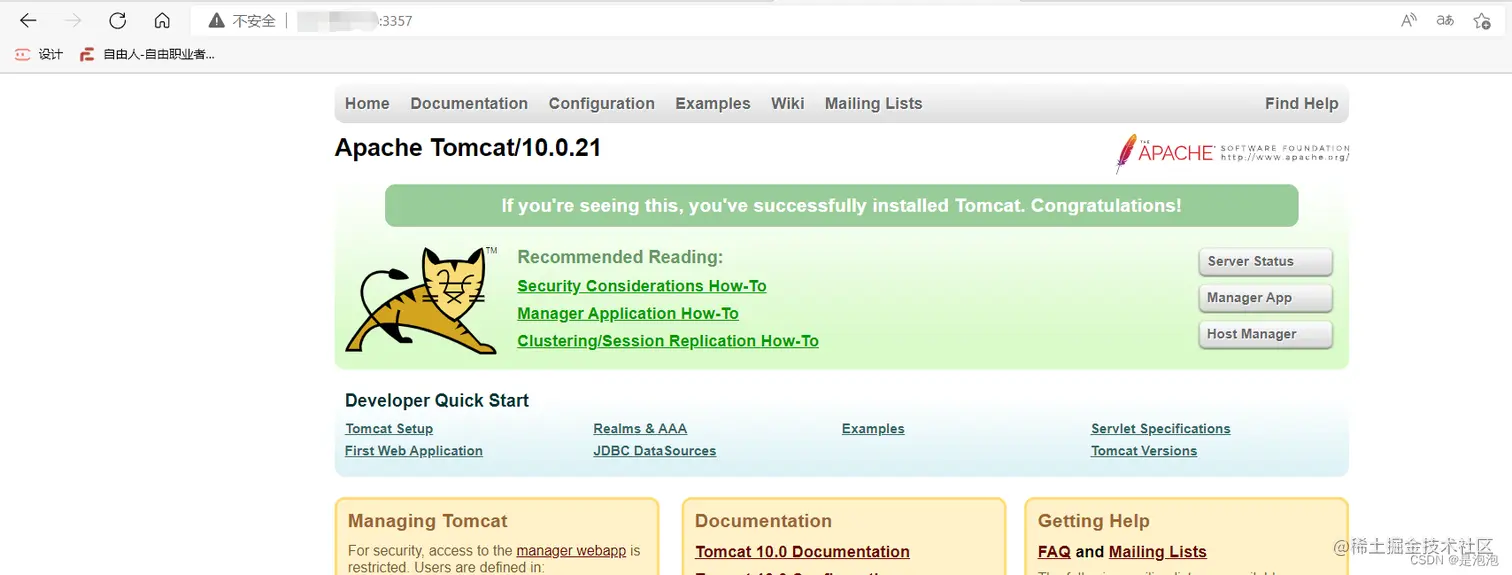Open the Documentation nav item
1512x575 pixels.
click(x=469, y=104)
